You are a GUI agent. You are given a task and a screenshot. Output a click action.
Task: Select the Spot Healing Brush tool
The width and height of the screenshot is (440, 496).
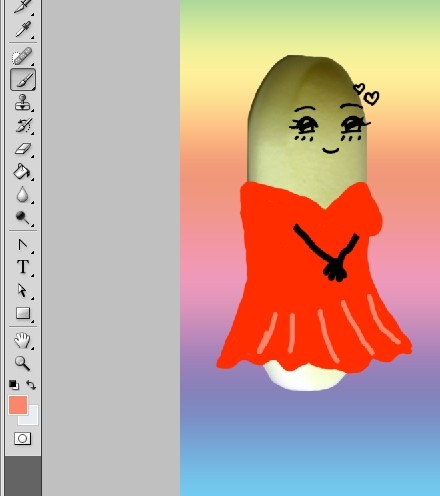pos(22,56)
